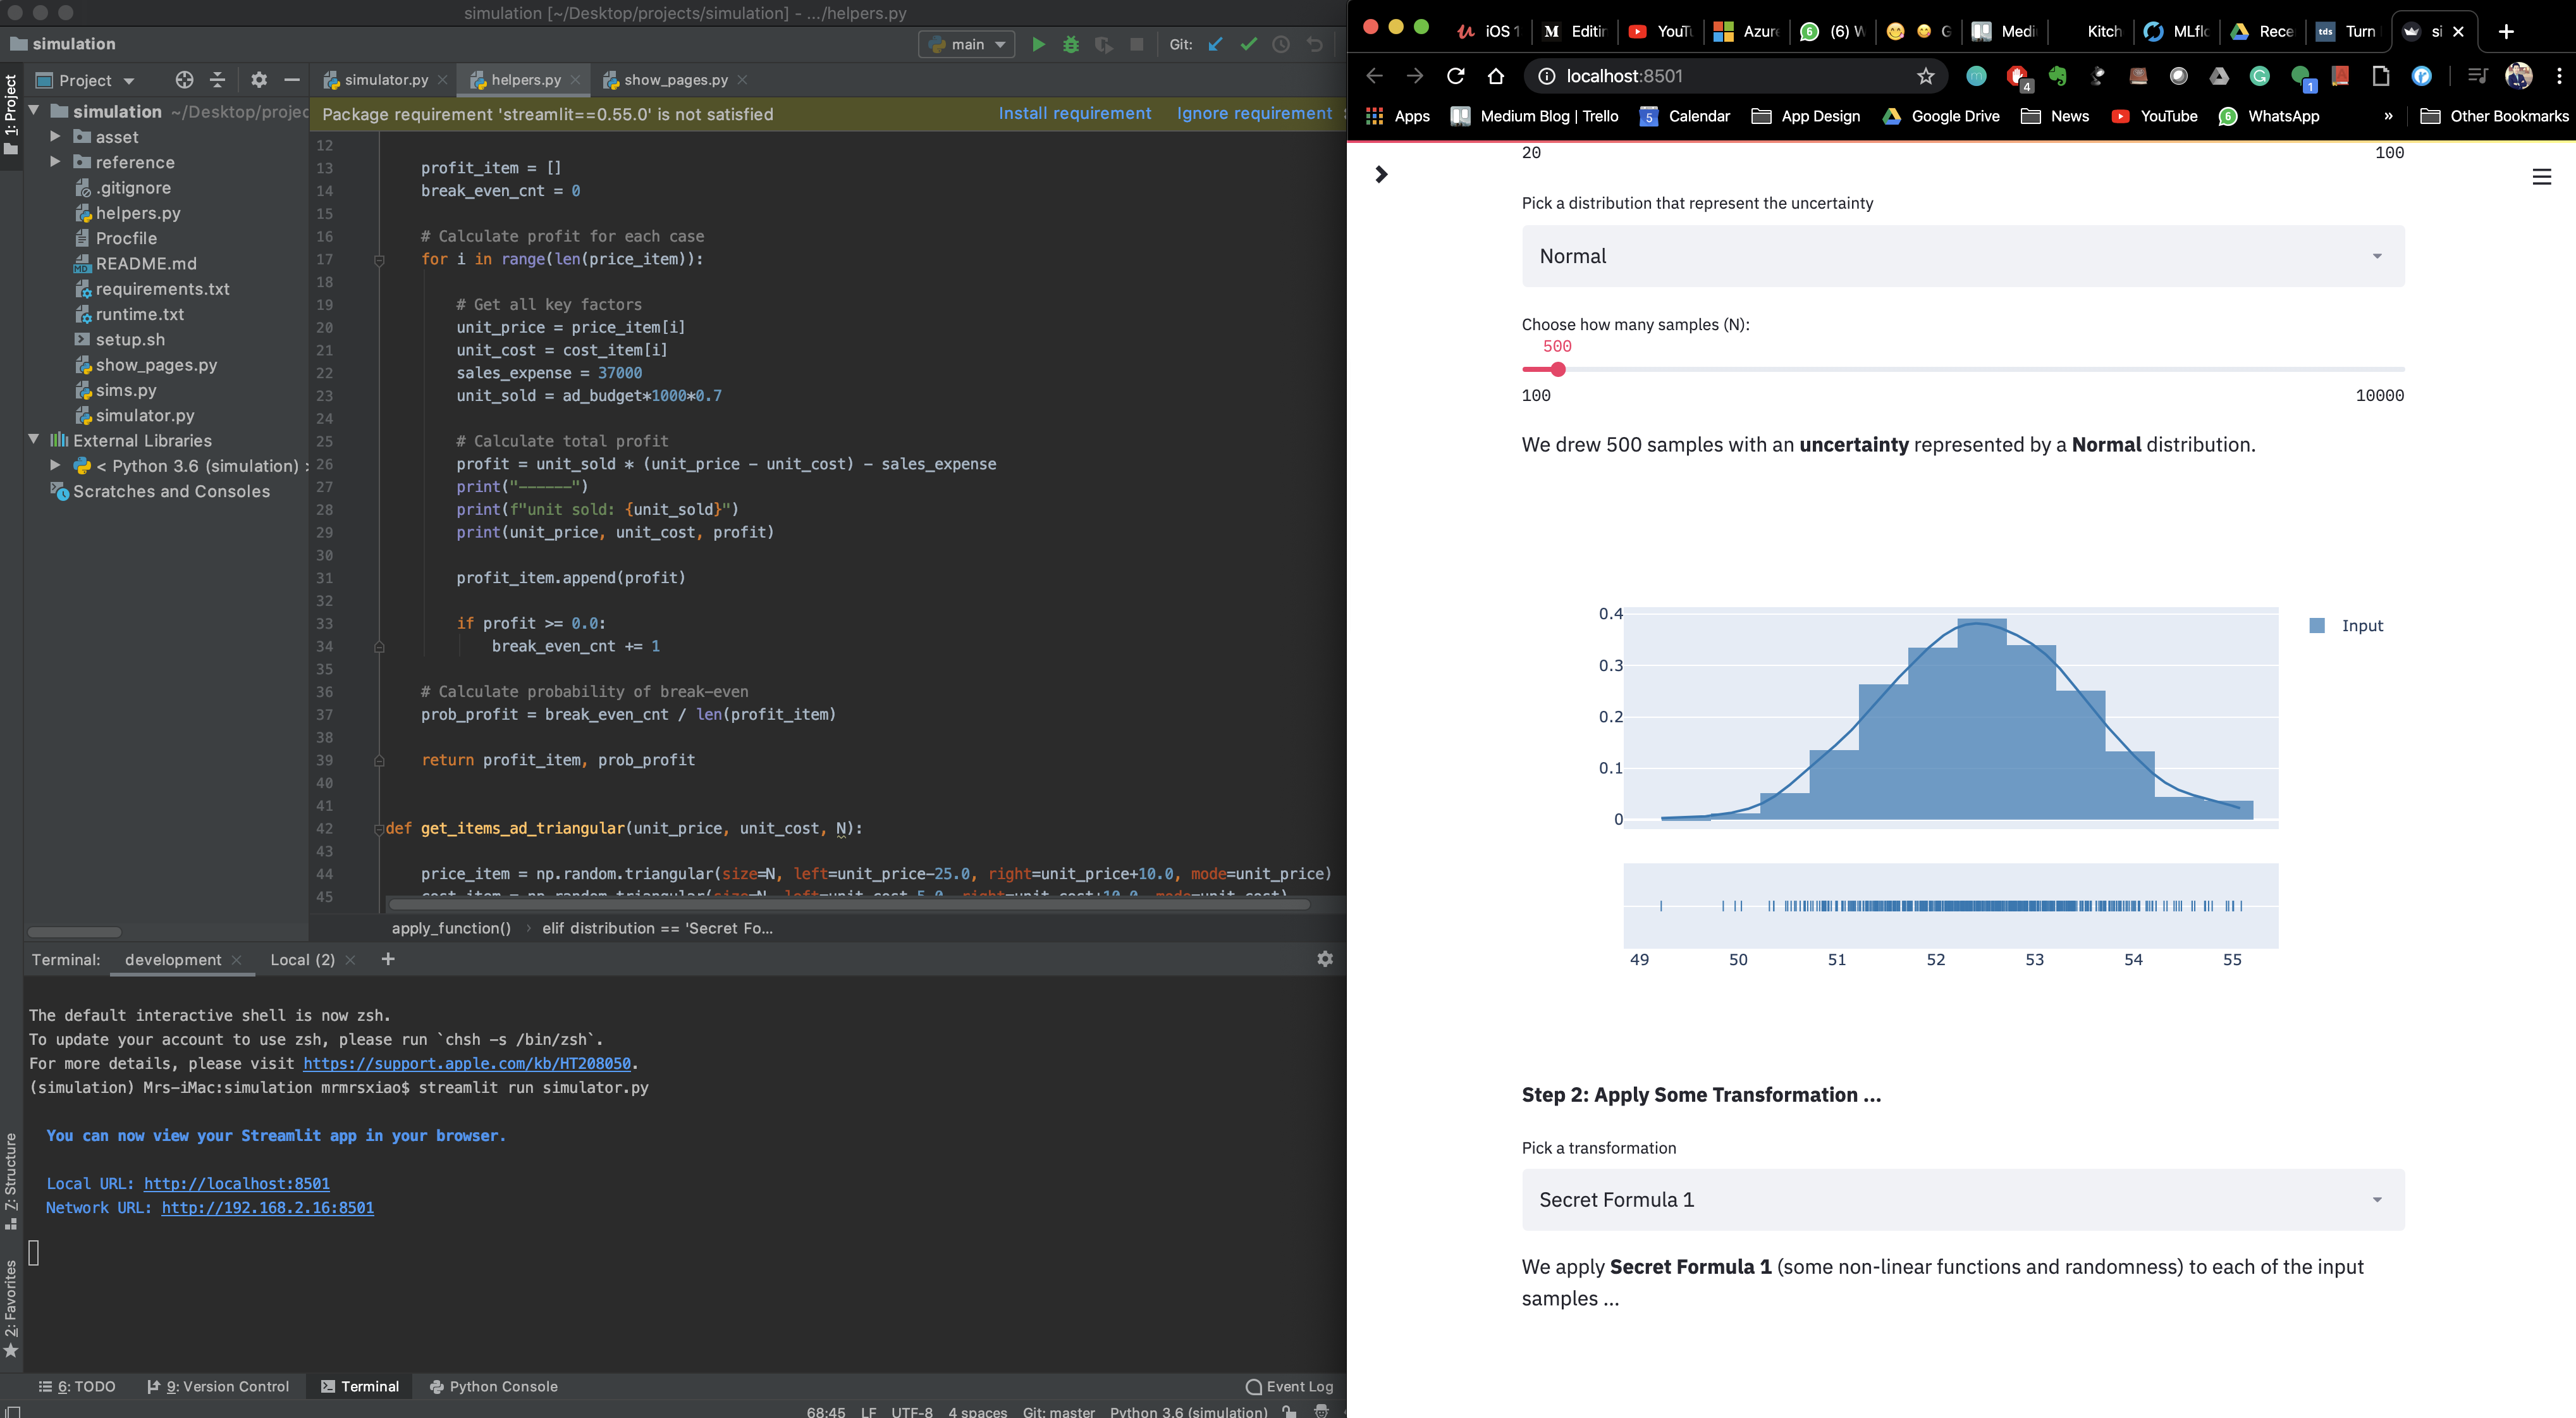Viewport: 2576px width, 1418px height.
Task: Click the Debug bug icon
Action: (x=1071, y=44)
